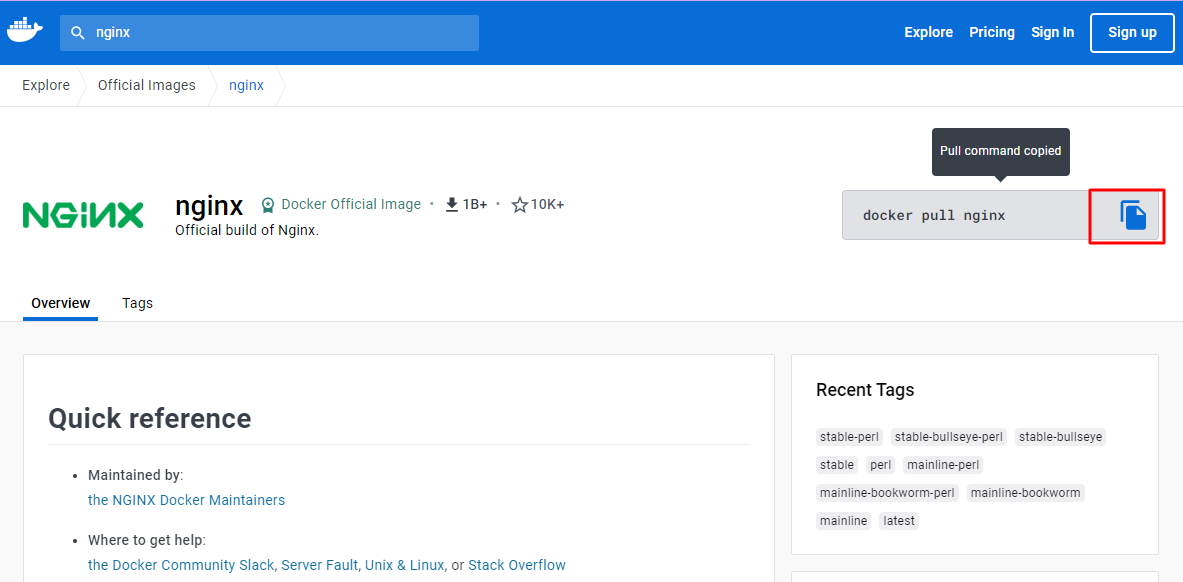Image resolution: width=1183 pixels, height=582 pixels.
Task: Select the stable tag
Action: 837,465
